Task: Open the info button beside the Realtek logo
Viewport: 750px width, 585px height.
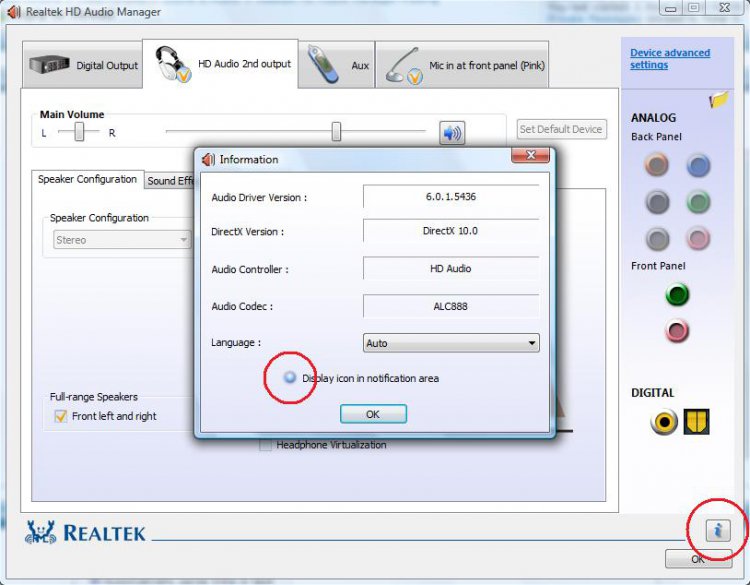Action: [718, 530]
